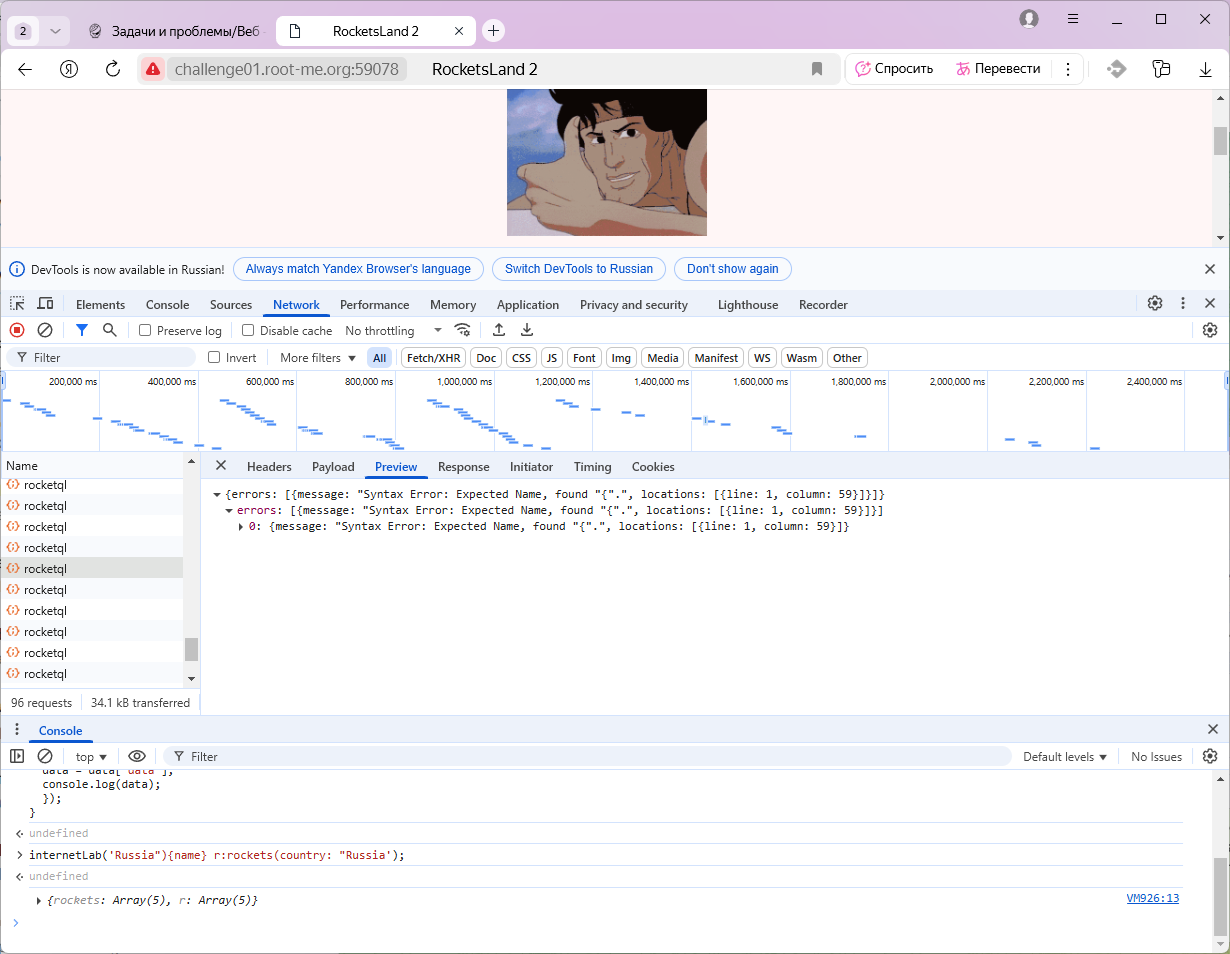Viewport: 1230px width, 954px height.
Task: Open the More filters dropdown
Action: point(317,358)
